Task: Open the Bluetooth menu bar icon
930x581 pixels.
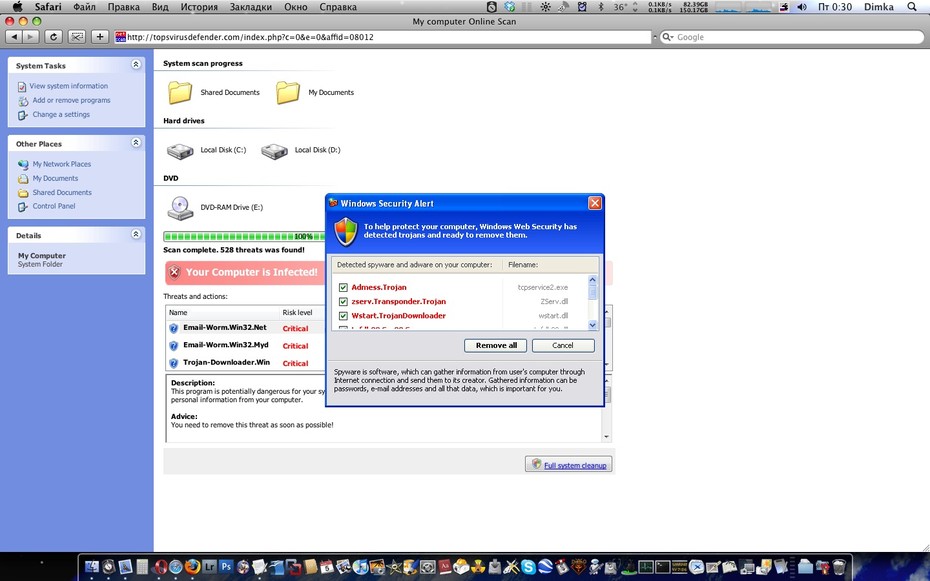Action: pyautogui.click(x=600, y=7)
